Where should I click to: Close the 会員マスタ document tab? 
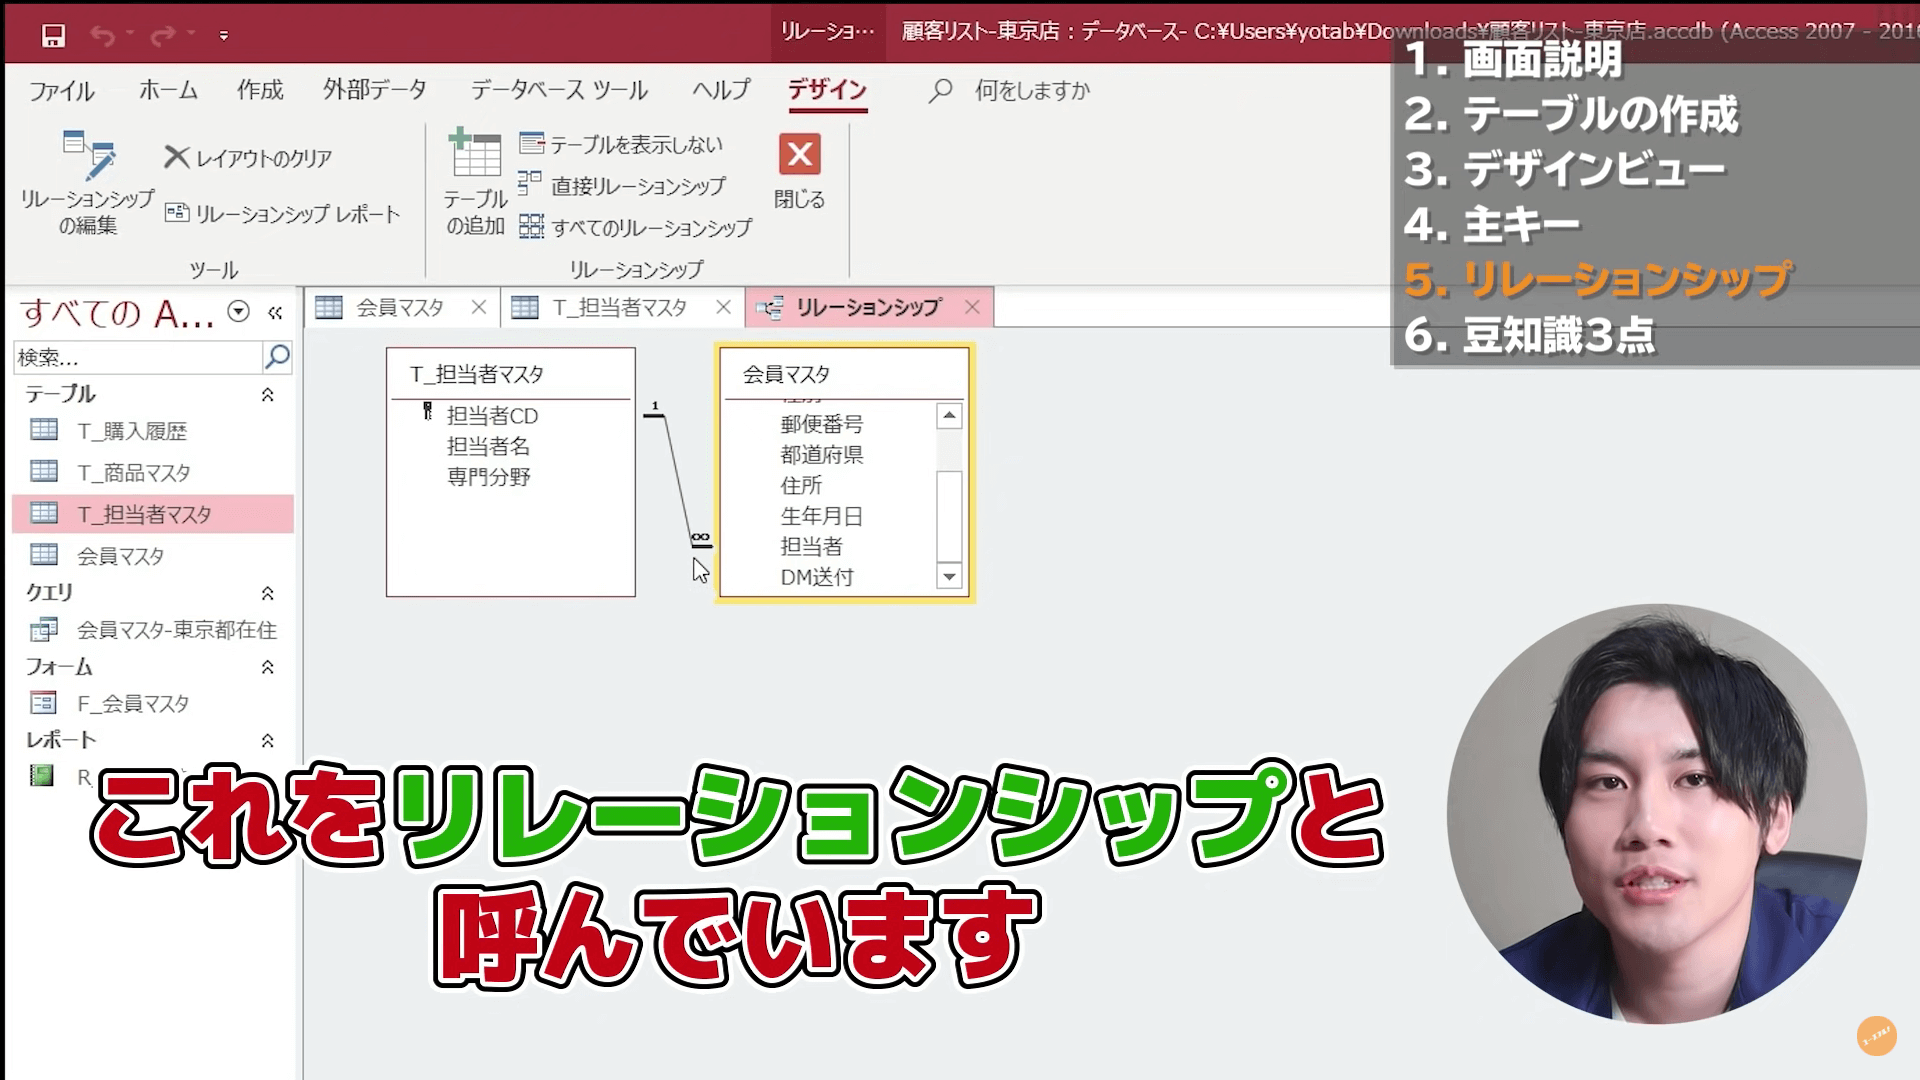[479, 308]
